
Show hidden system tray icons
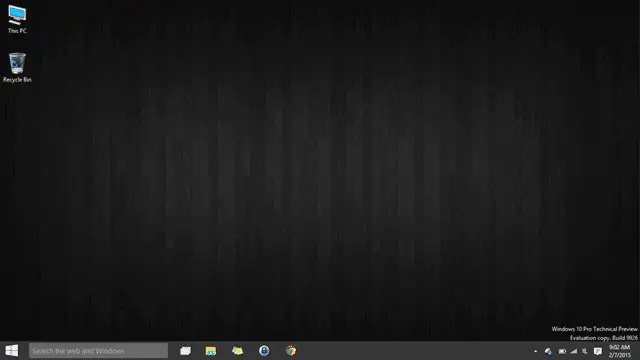(x=536, y=351)
